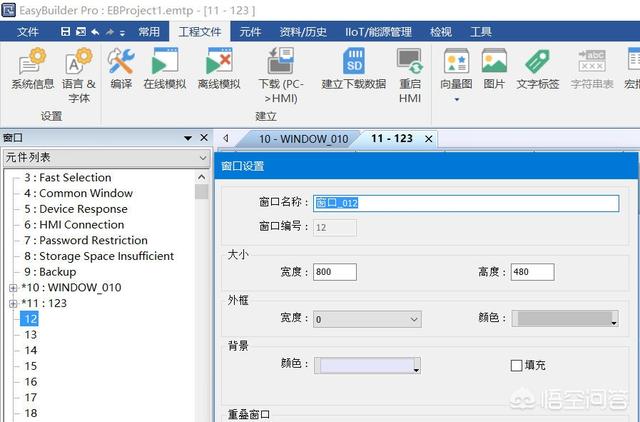640x422 pixels.
Task: Select window 12 in the list
Action: (x=30, y=319)
